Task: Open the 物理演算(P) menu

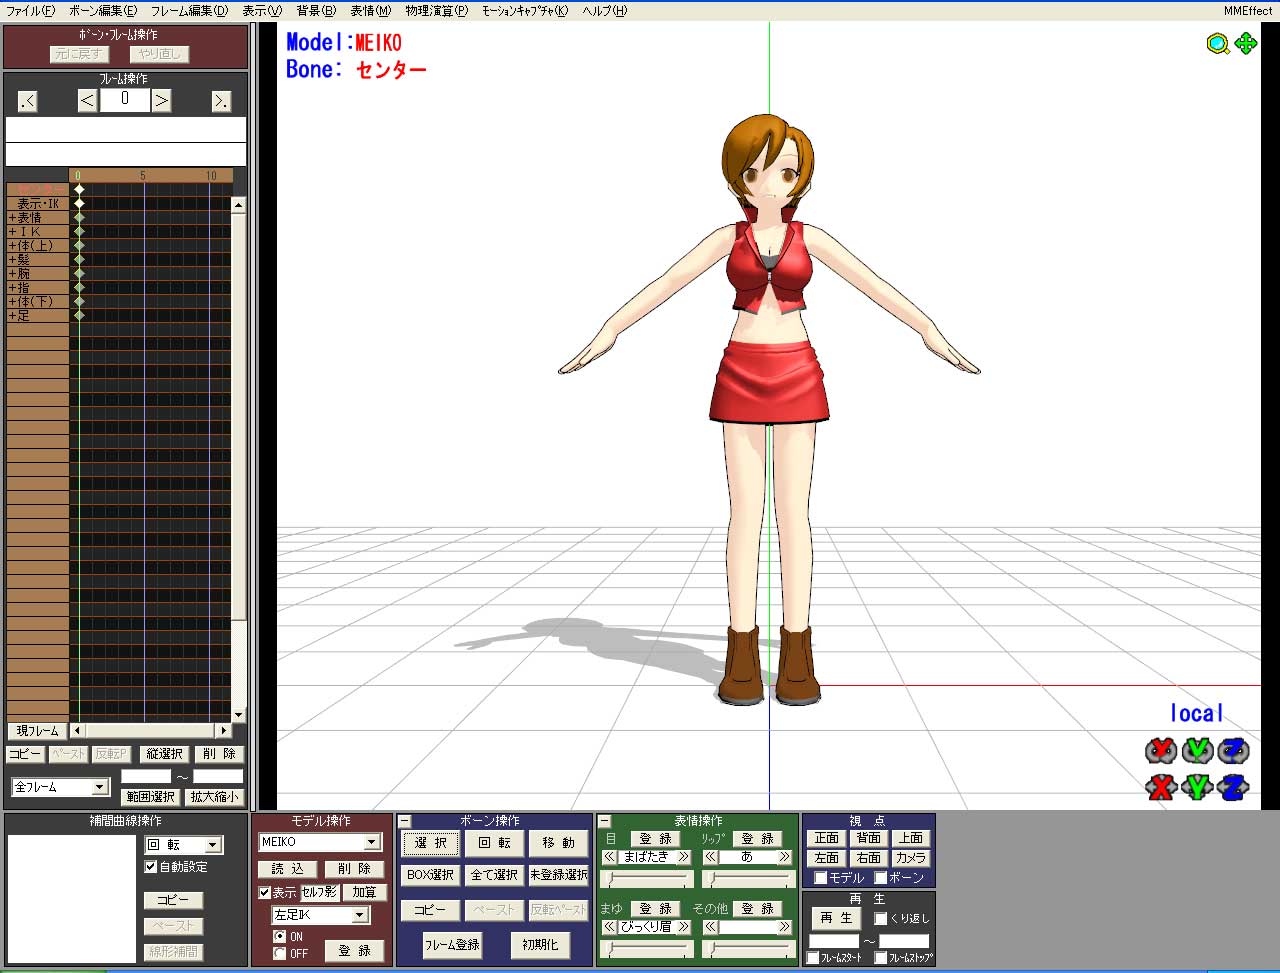Action: click(x=437, y=11)
